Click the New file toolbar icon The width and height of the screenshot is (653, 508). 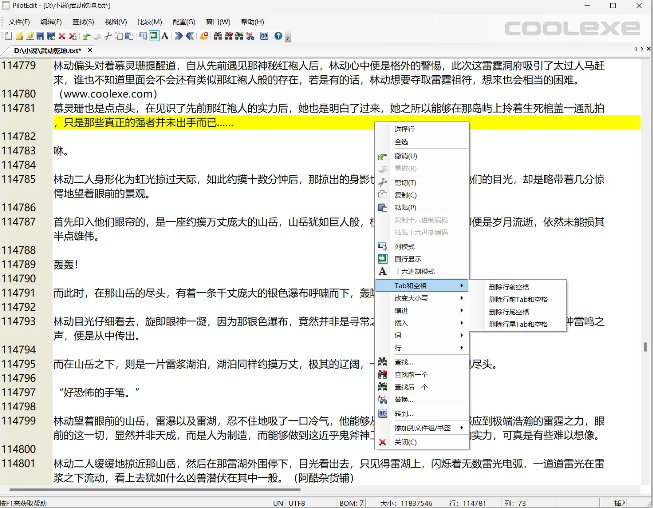pyautogui.click(x=8, y=36)
